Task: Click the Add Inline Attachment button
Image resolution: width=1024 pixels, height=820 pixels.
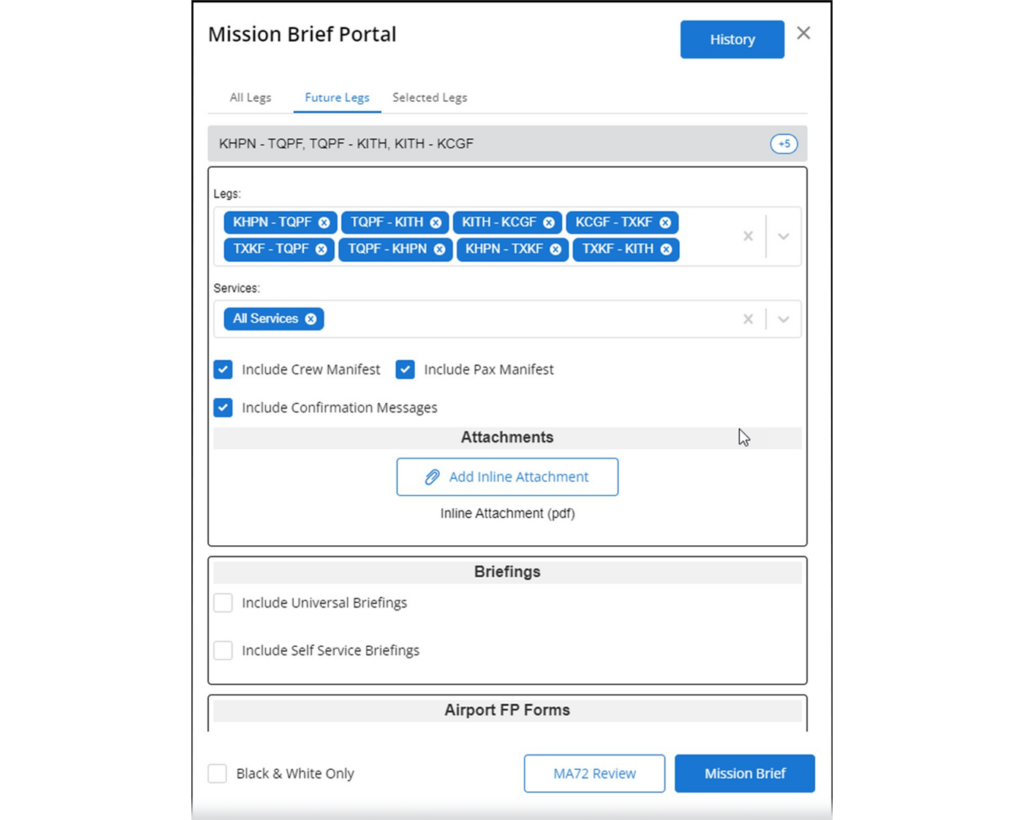Action: coord(507,477)
